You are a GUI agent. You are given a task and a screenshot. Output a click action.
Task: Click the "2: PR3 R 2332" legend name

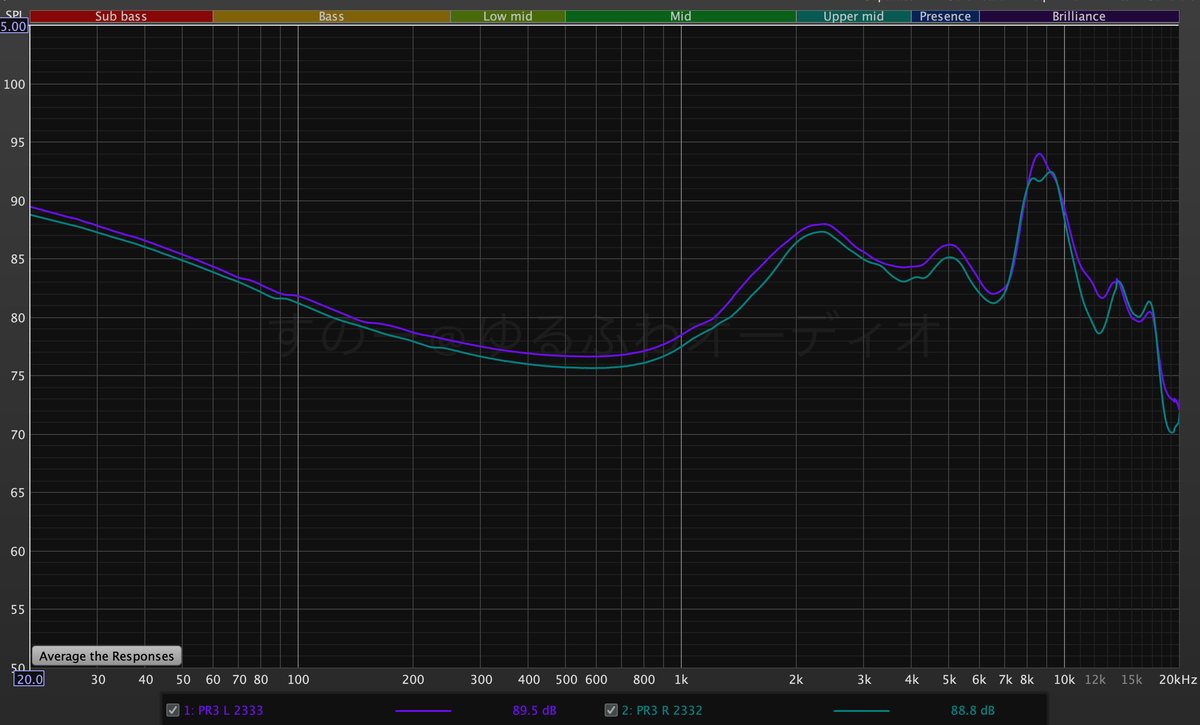(663, 710)
